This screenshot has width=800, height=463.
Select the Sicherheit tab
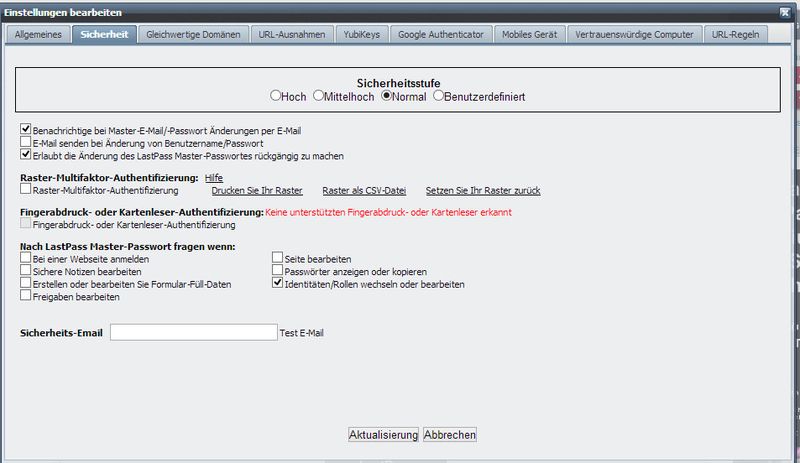[105, 35]
